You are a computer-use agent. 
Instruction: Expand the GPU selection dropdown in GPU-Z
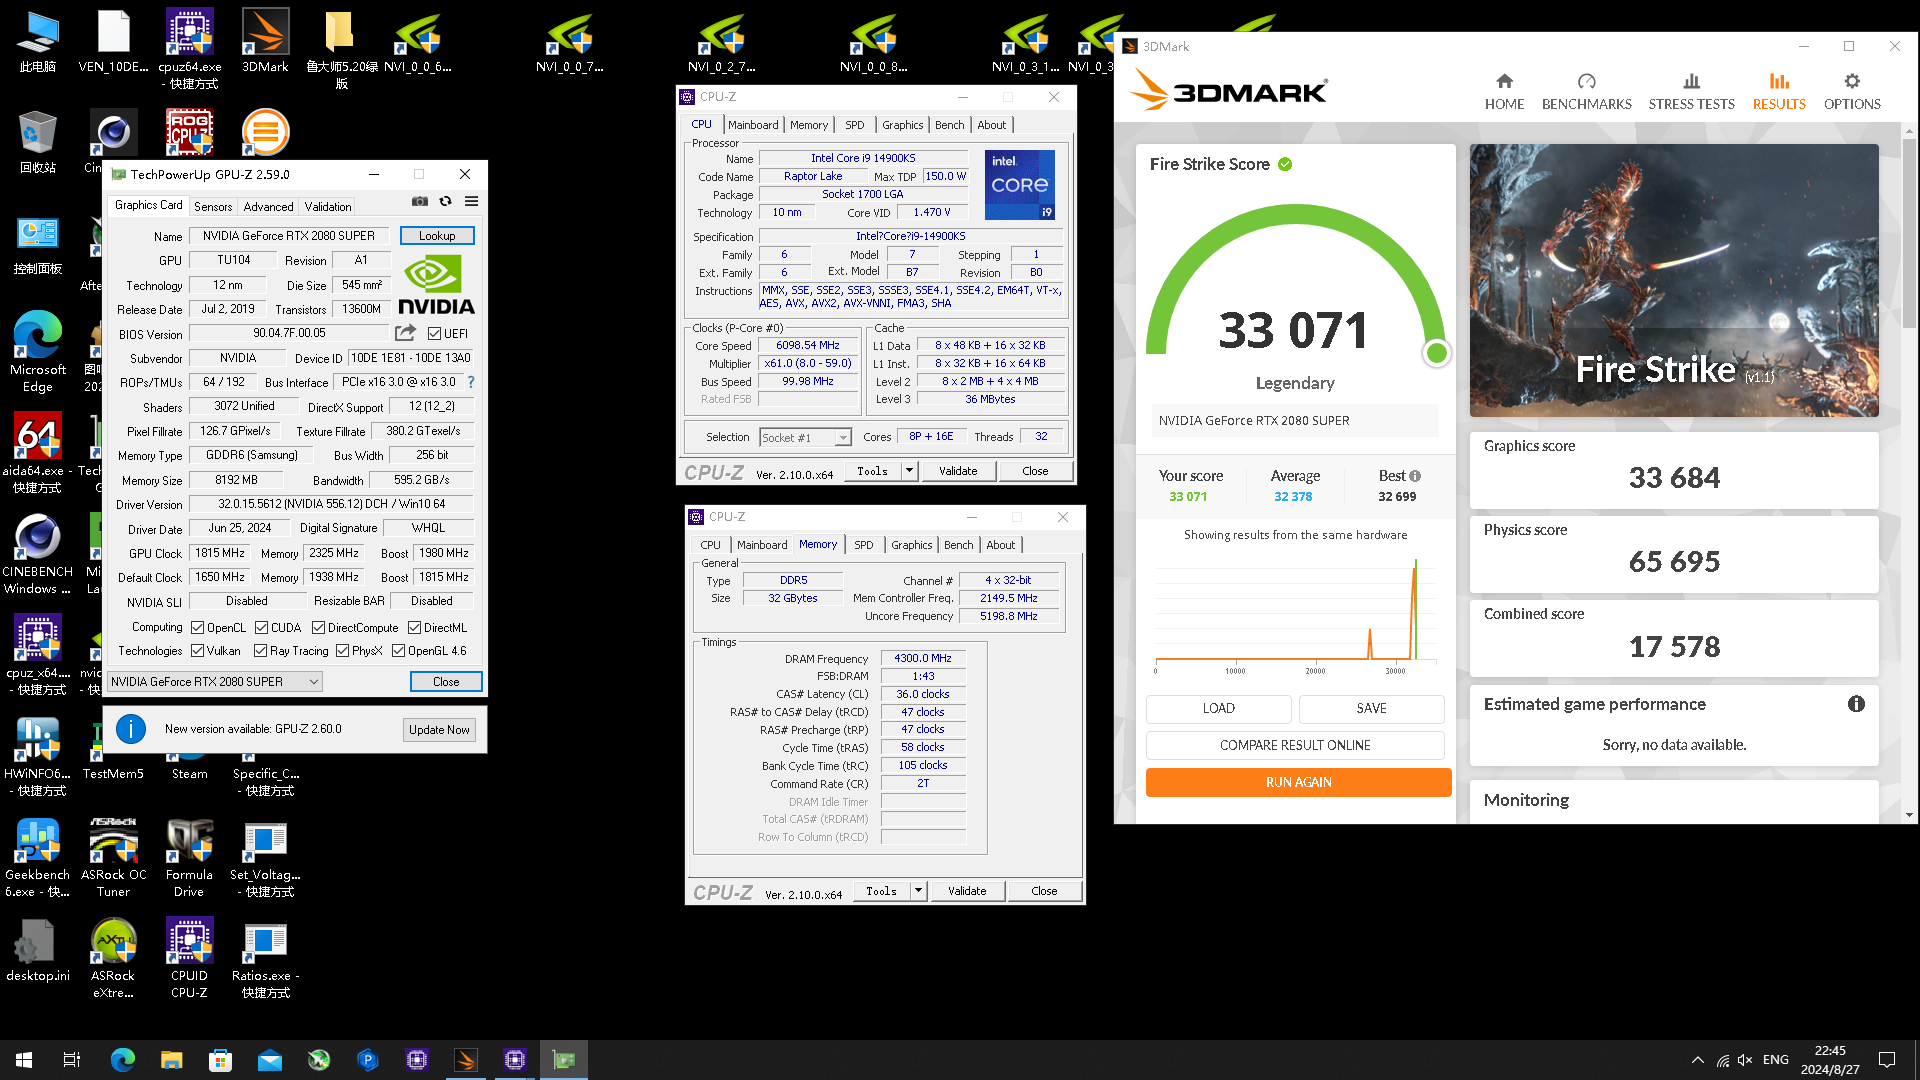(216, 682)
